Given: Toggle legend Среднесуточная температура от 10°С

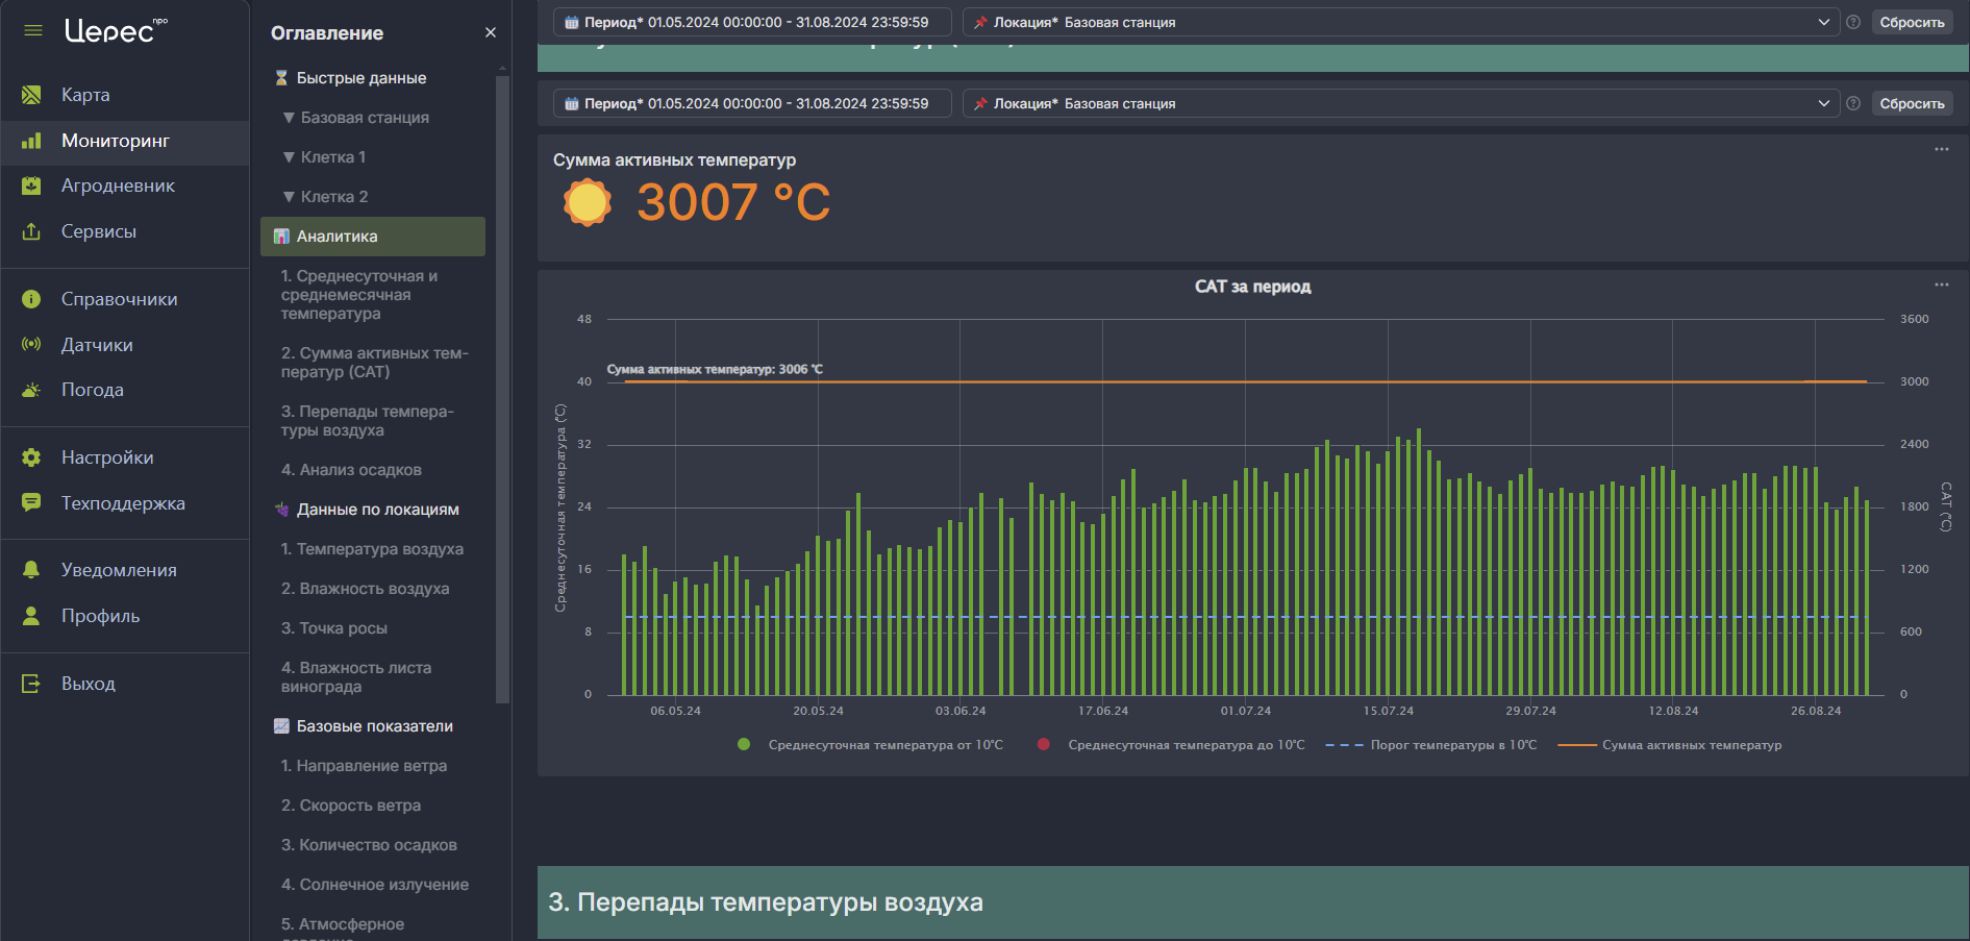Looking at the screenshot, I should (x=869, y=745).
